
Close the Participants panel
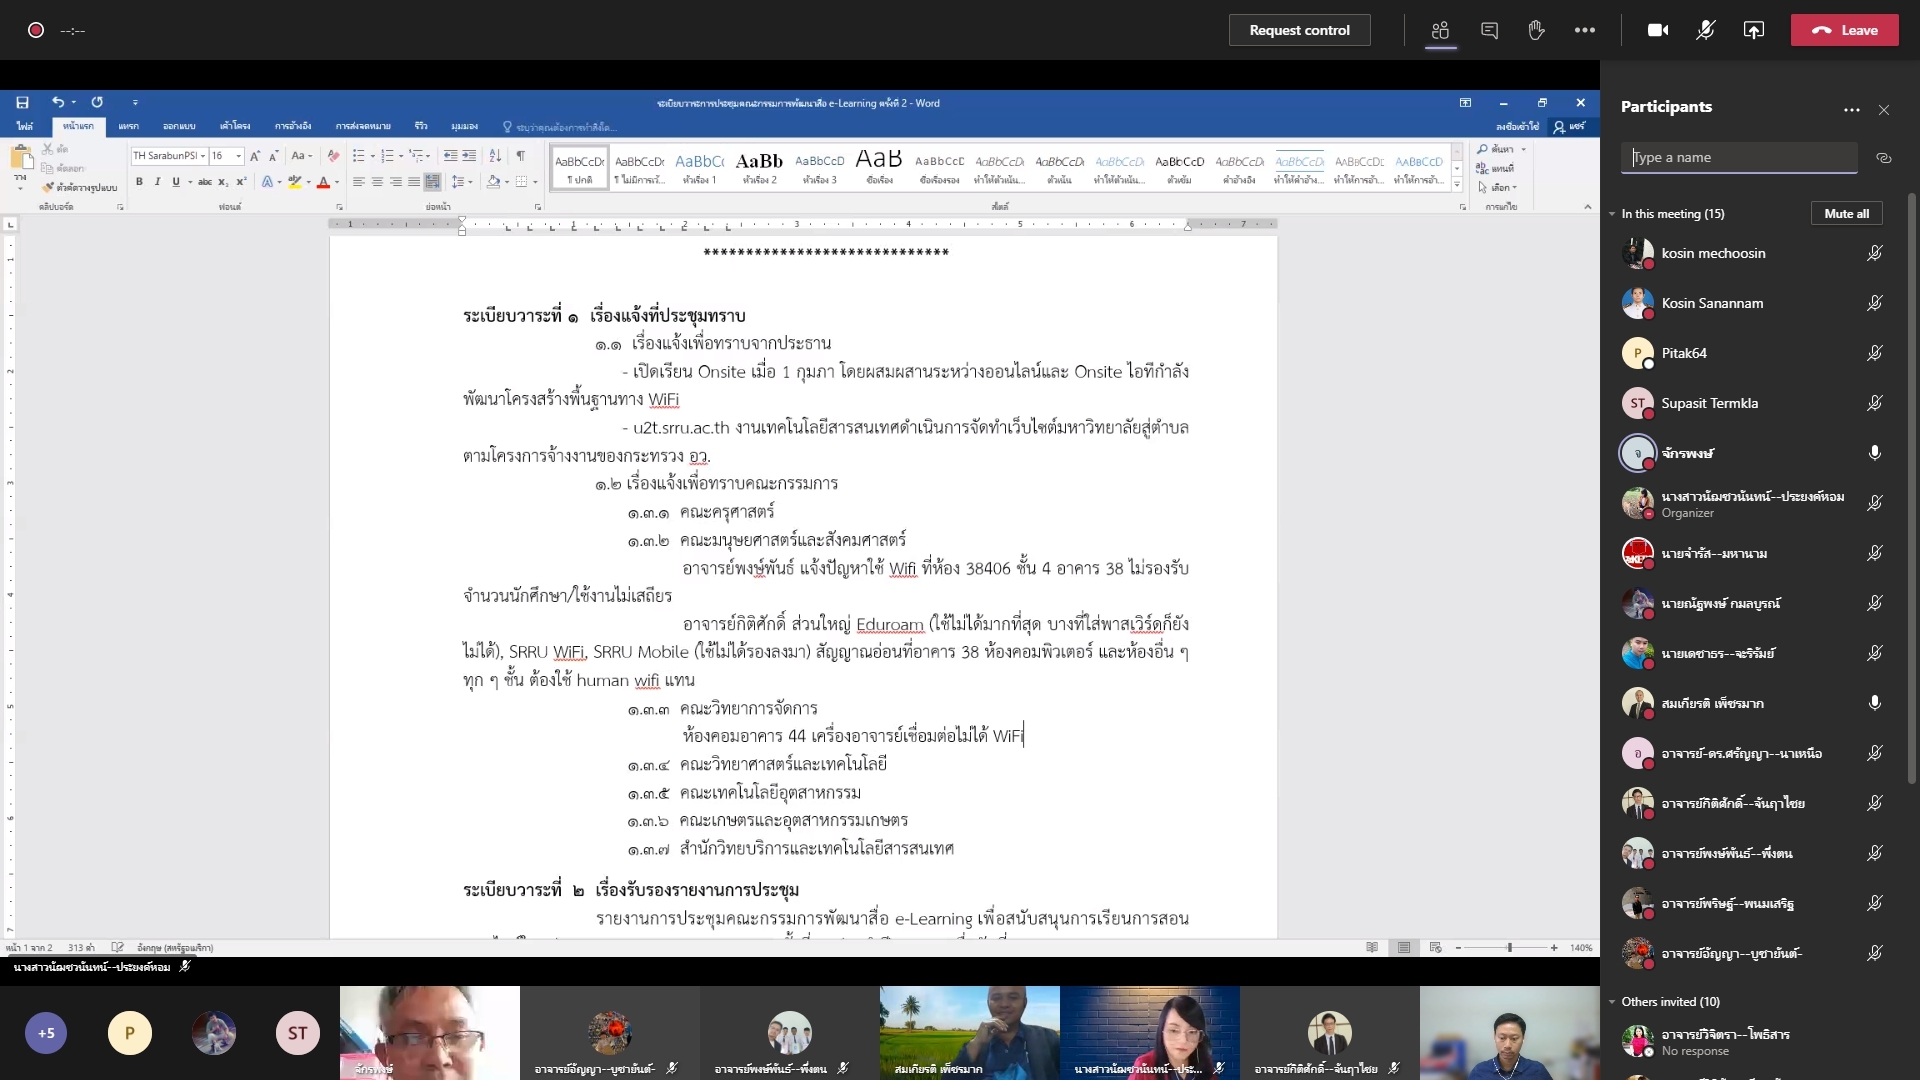[x=1884, y=110]
